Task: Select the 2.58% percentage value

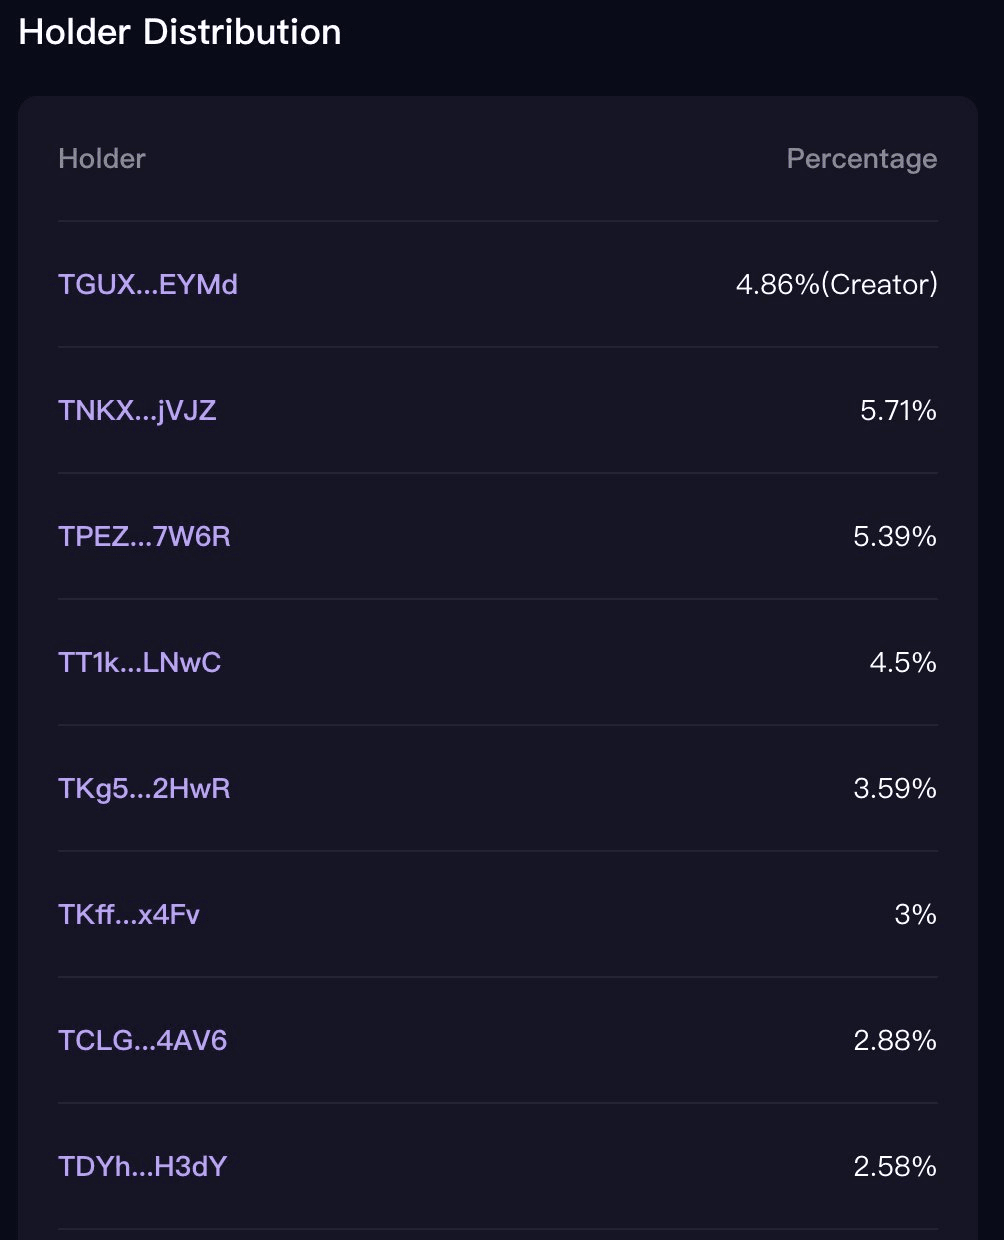Action: pyautogui.click(x=895, y=1167)
